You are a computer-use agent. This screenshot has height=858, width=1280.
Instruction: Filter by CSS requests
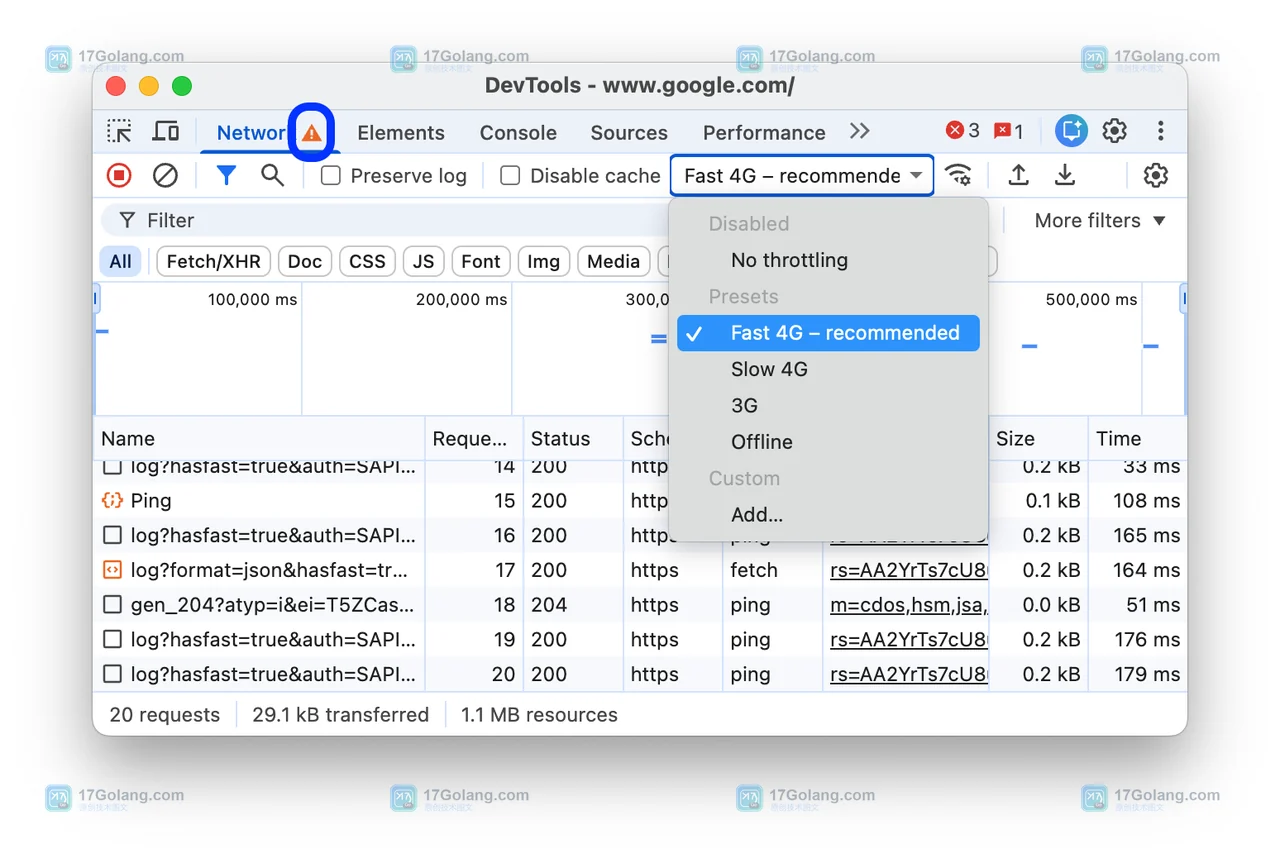pyautogui.click(x=367, y=262)
